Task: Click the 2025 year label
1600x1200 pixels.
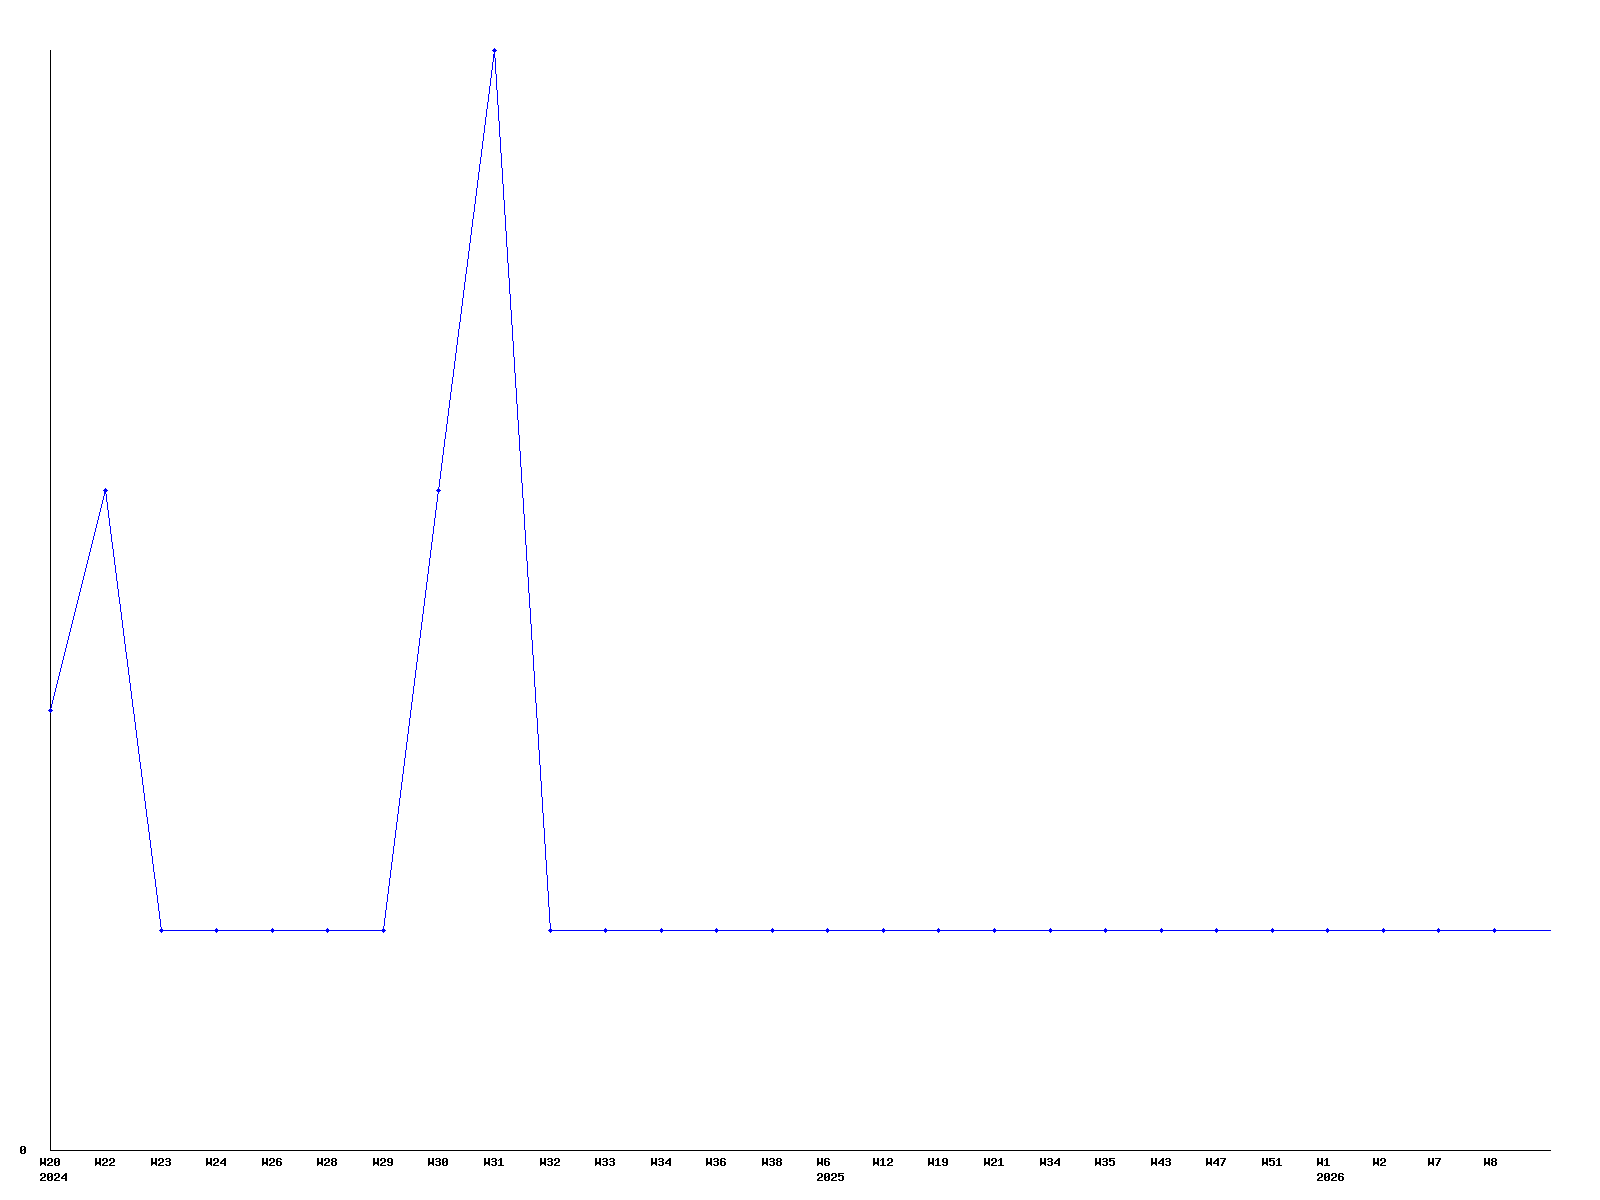Action: 830,1177
